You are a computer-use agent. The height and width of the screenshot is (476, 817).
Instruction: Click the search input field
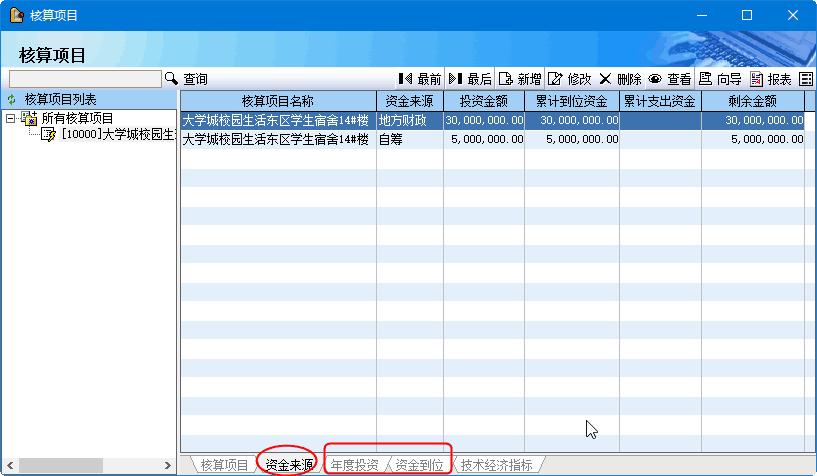point(85,79)
